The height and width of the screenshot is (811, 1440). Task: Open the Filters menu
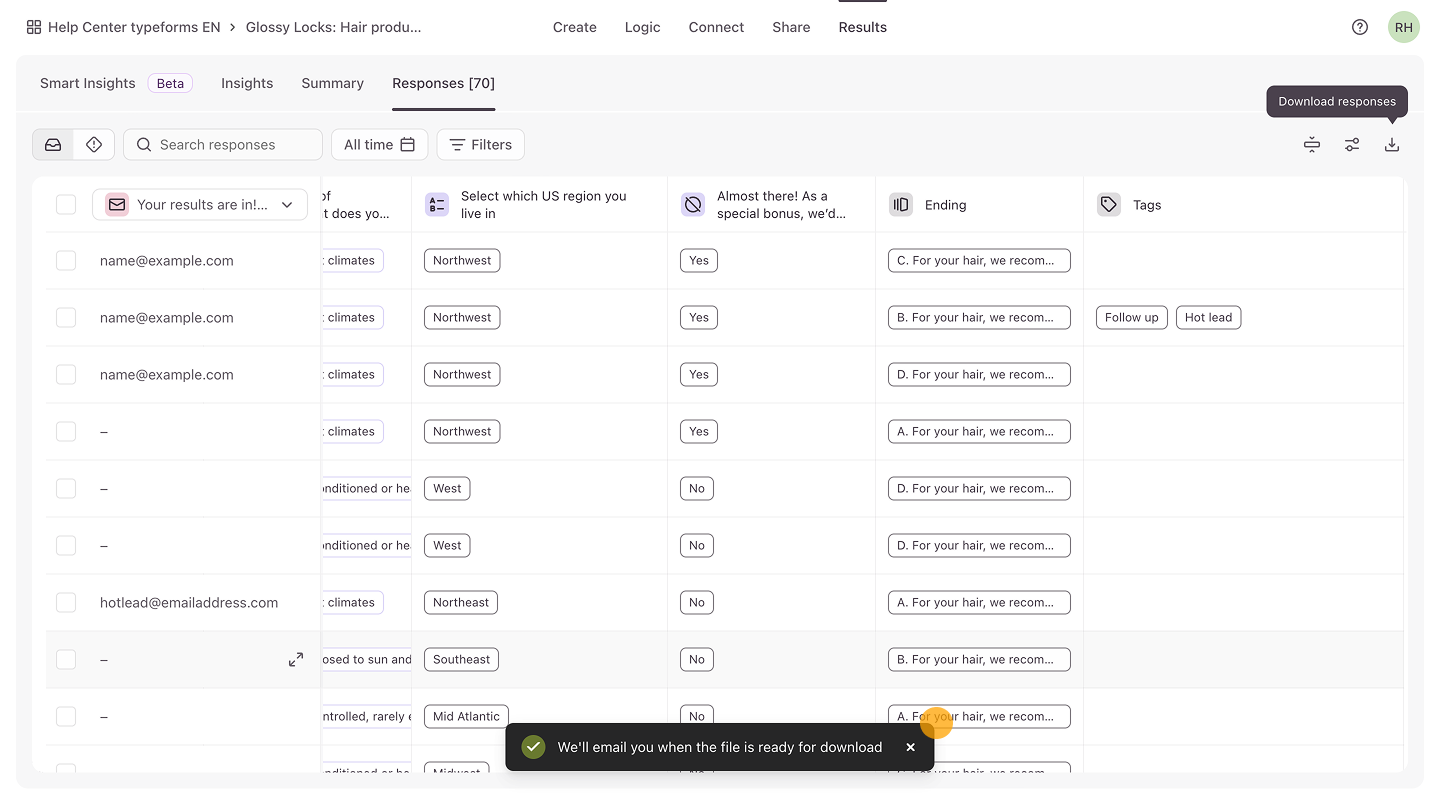point(481,145)
